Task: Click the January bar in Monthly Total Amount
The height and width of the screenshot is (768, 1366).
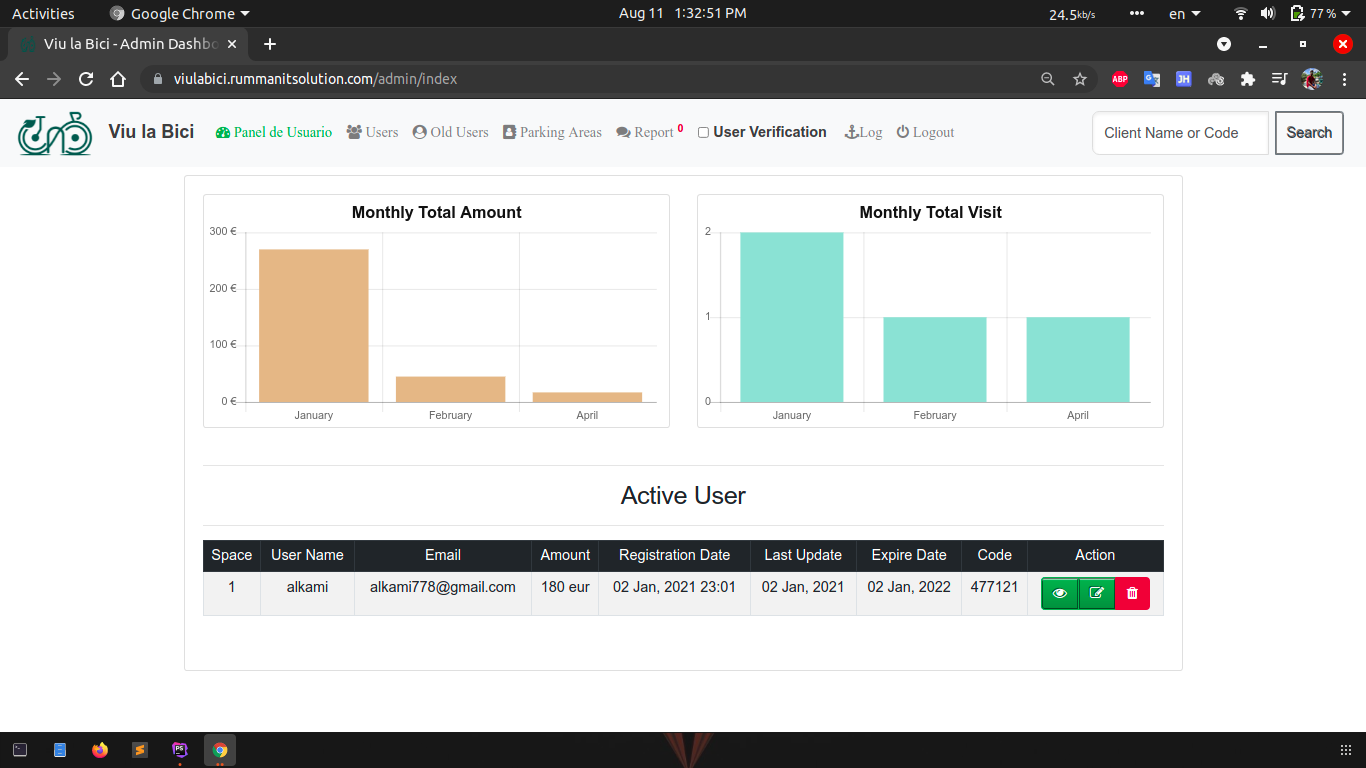Action: point(313,325)
